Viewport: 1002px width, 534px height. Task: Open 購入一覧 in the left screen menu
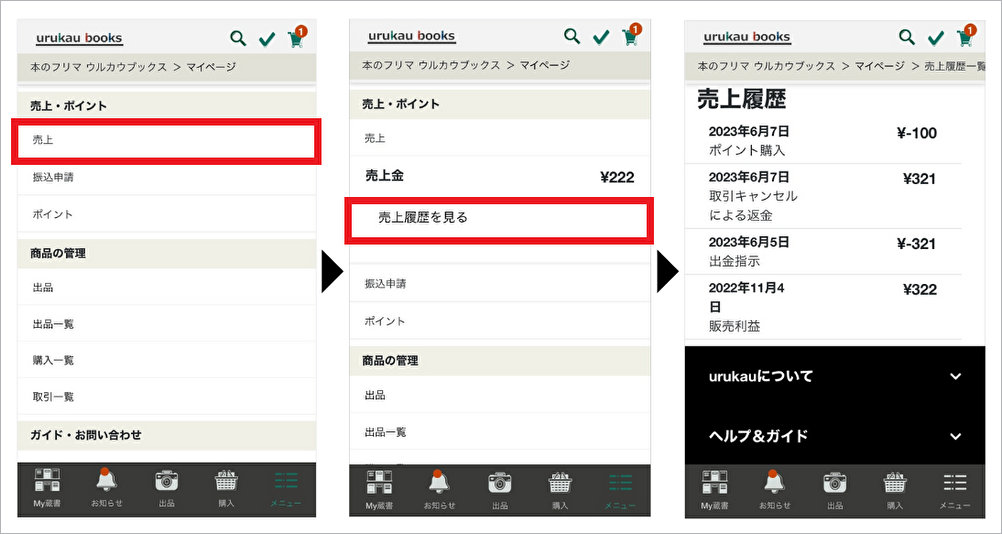pyautogui.click(x=53, y=360)
